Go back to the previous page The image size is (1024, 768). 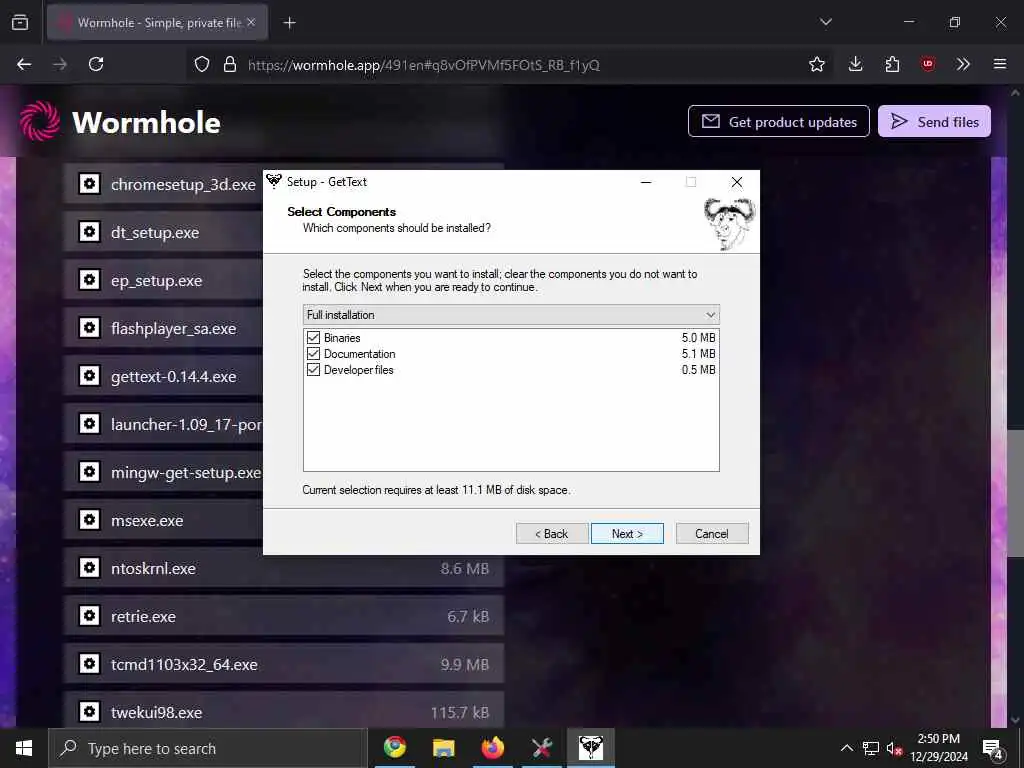pyautogui.click(x=24, y=64)
